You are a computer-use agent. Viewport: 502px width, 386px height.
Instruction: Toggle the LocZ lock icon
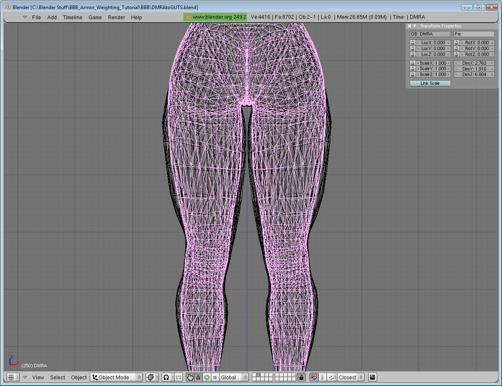click(413, 54)
